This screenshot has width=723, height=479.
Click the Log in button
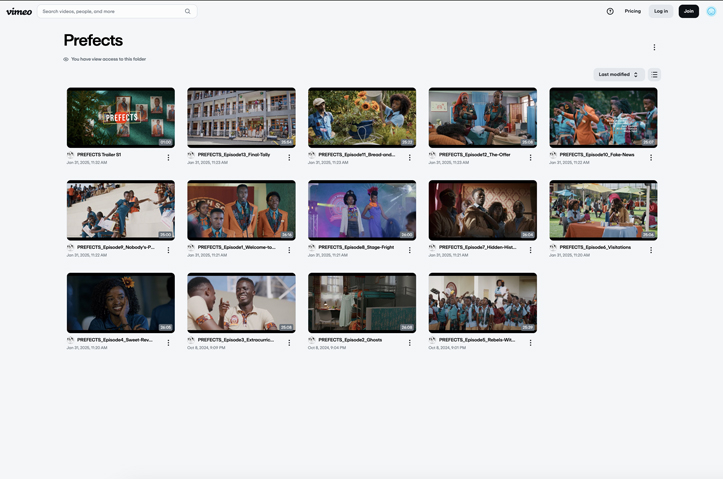[x=661, y=11]
